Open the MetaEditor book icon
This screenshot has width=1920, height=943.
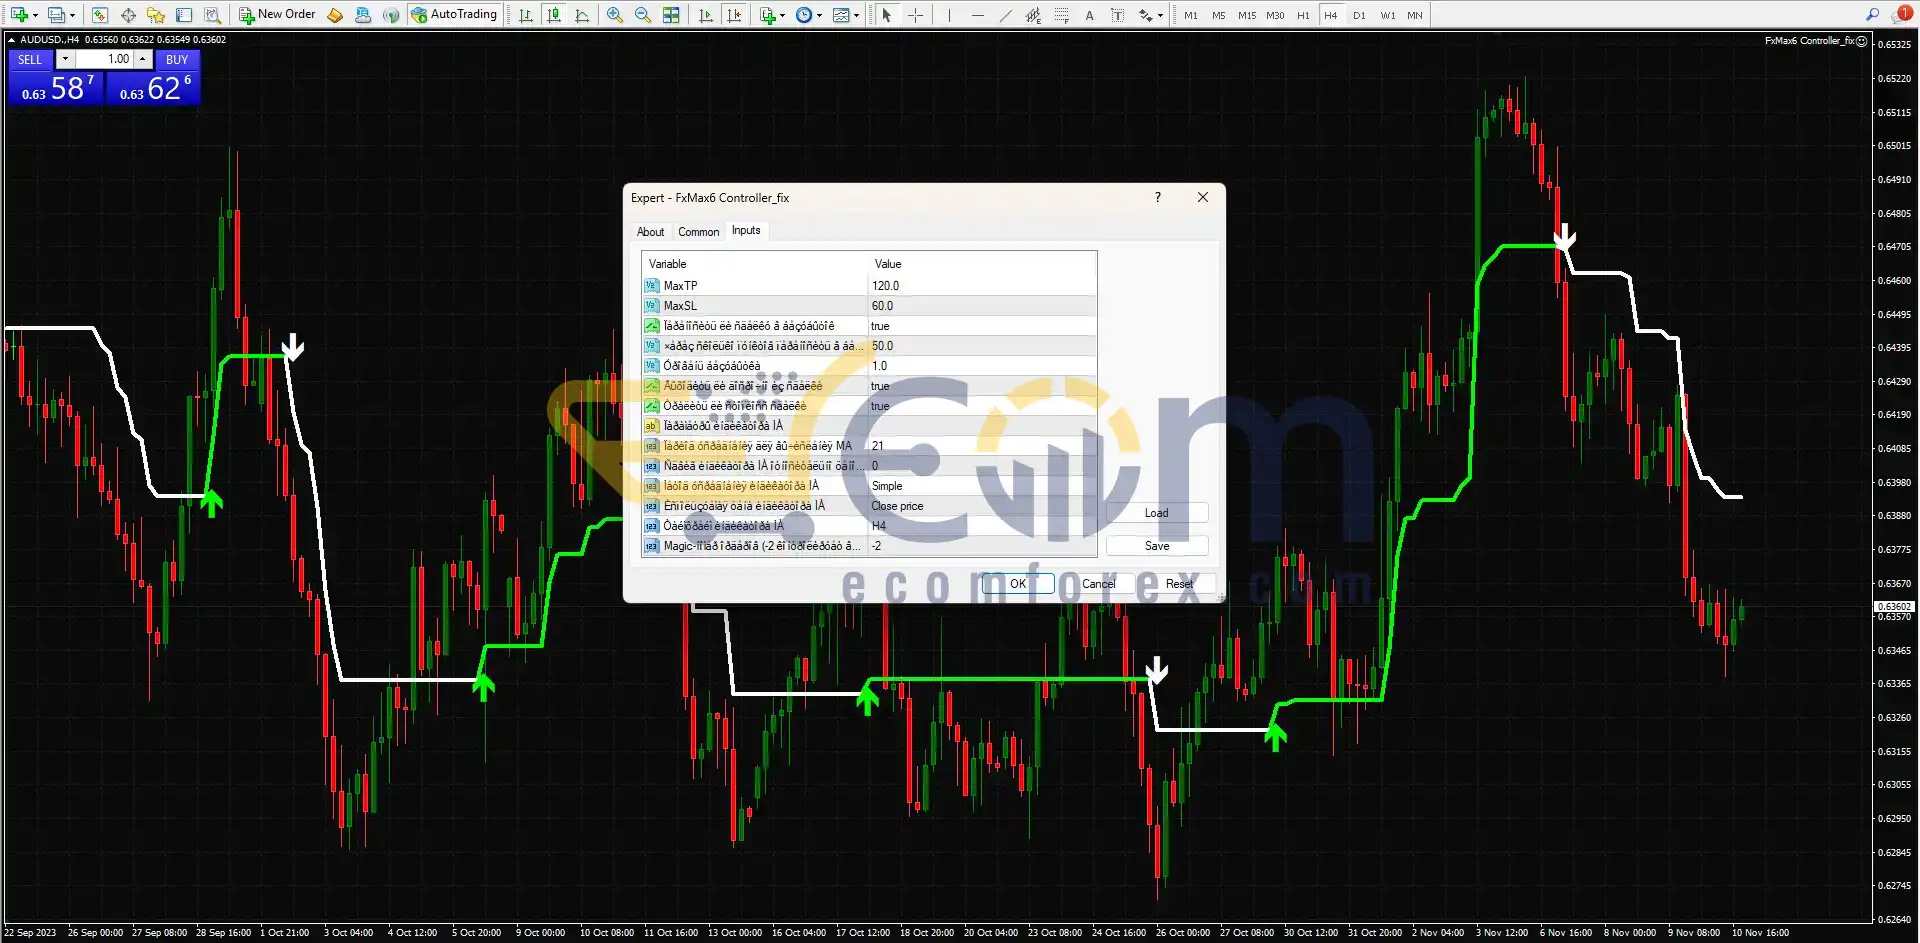pyautogui.click(x=335, y=15)
